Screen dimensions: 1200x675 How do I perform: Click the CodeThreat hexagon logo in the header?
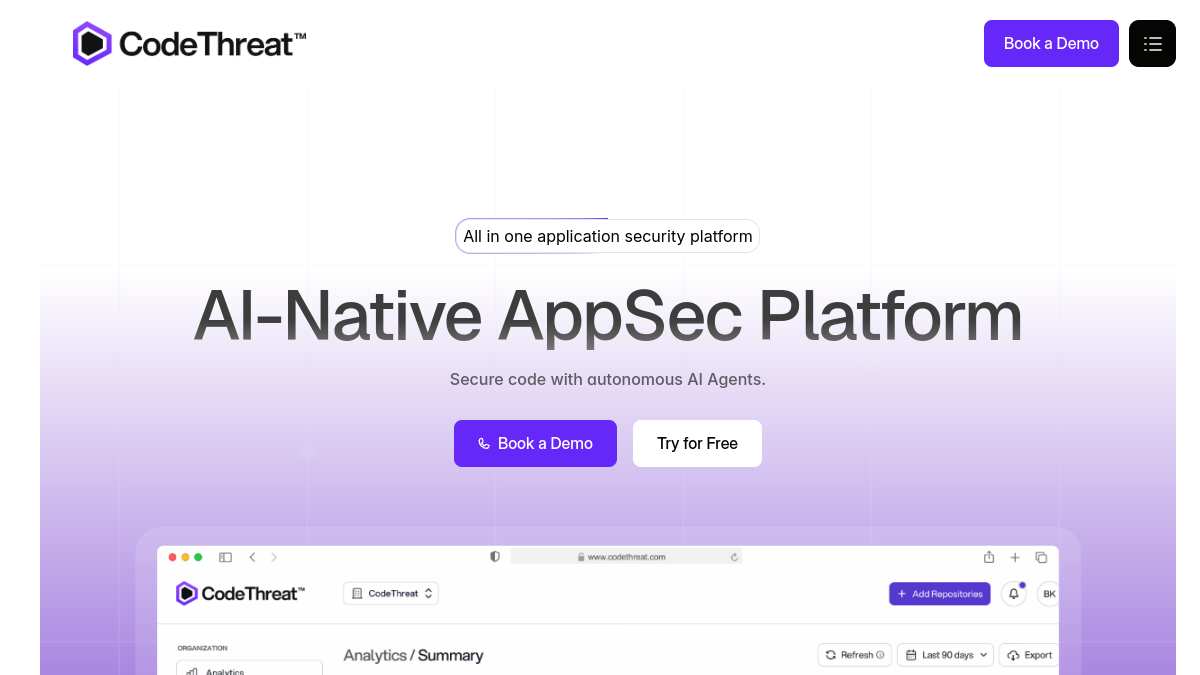point(91,43)
